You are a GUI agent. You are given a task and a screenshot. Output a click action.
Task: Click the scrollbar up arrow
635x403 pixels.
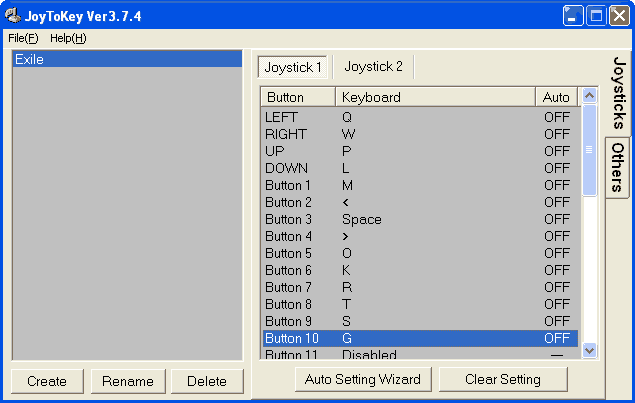[589, 96]
